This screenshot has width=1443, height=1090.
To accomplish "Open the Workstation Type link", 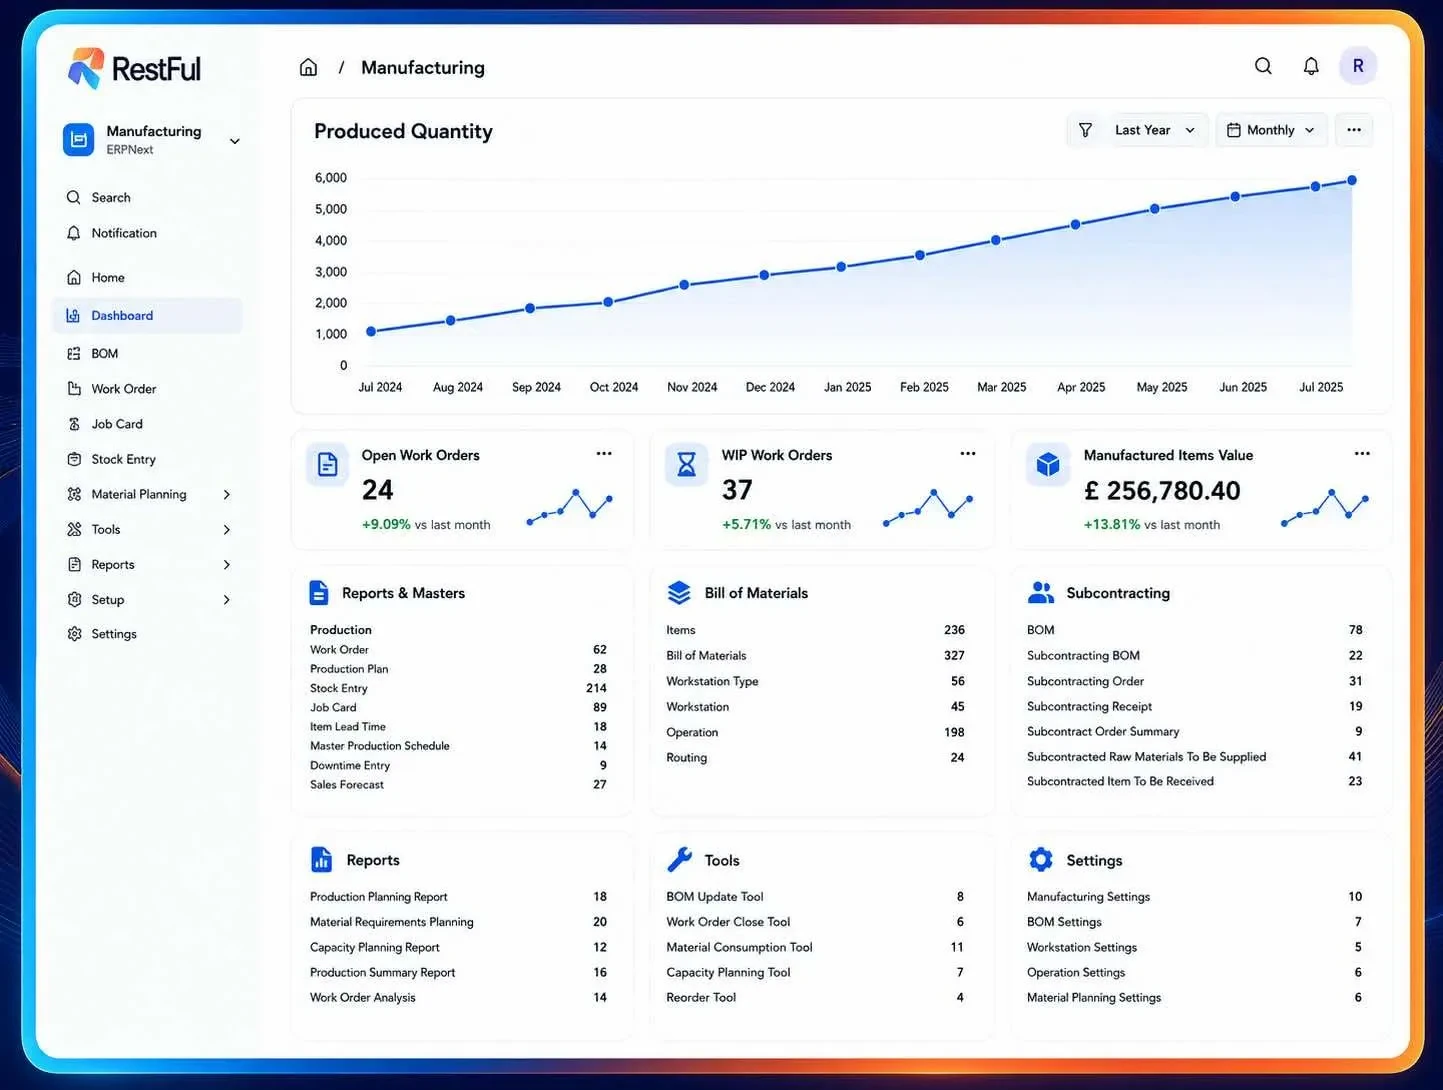I will tap(712, 681).
